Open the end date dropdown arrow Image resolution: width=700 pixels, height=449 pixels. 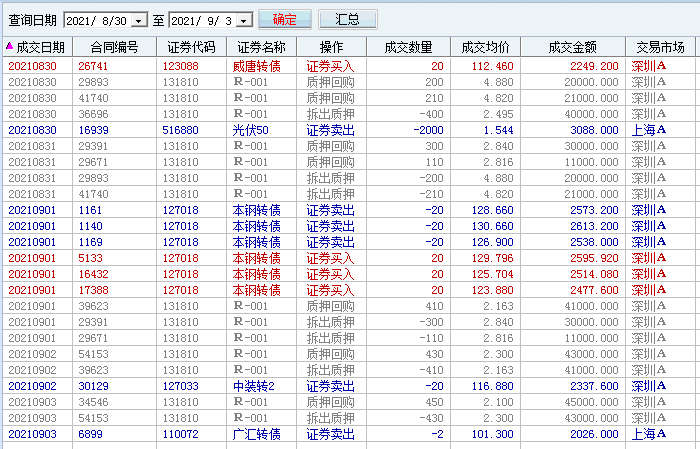tap(242, 20)
